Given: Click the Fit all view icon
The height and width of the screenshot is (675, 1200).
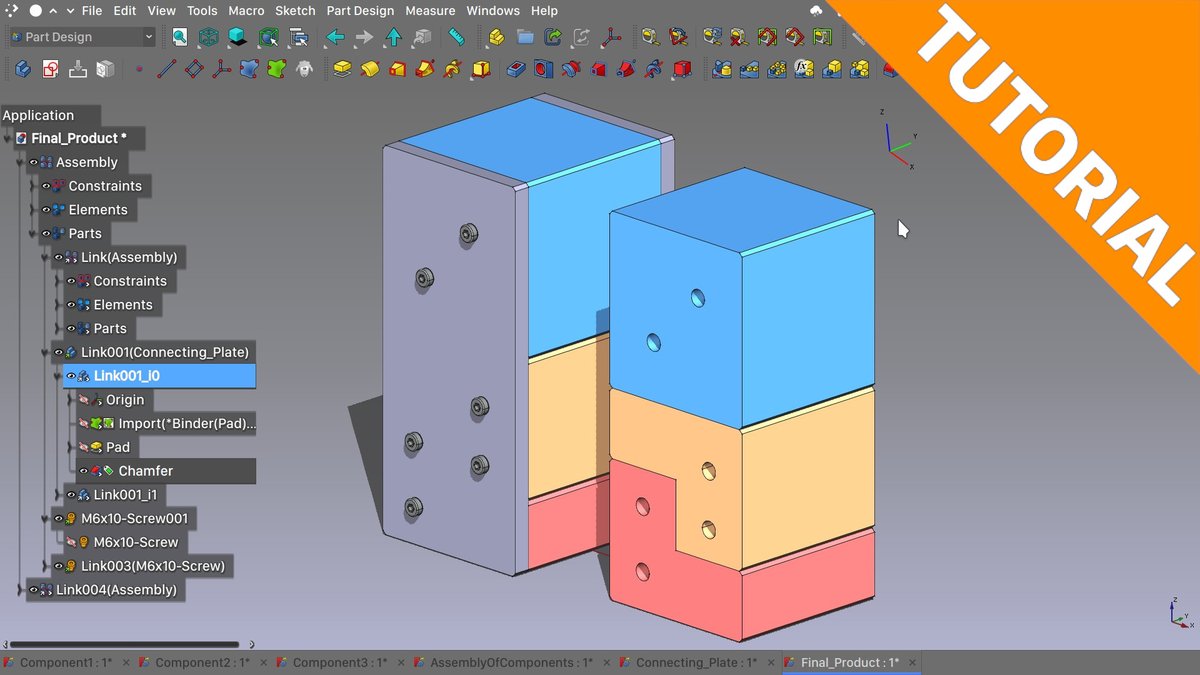Looking at the screenshot, I should click(x=180, y=37).
